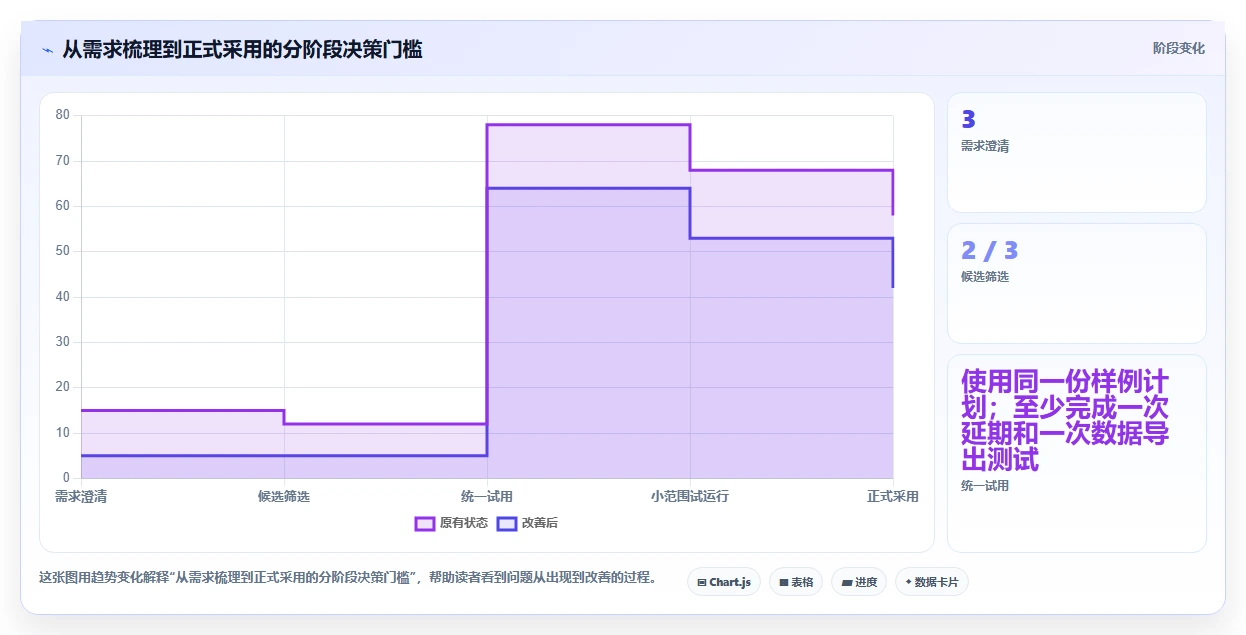Screen dimensions: 1246x635
Task: Click the 正式采用 x-axis label
Action: 893,497
